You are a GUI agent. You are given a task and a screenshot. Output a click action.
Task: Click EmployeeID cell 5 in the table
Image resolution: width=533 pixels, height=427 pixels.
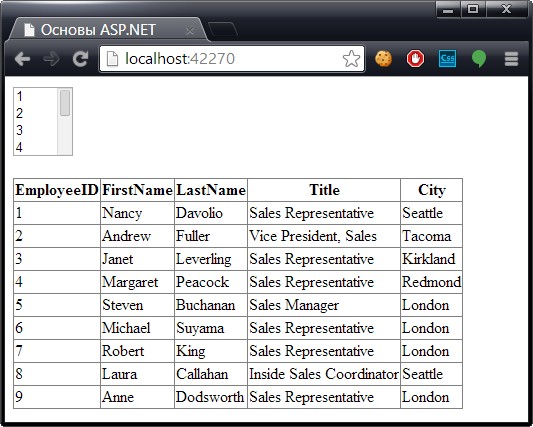[57, 305]
